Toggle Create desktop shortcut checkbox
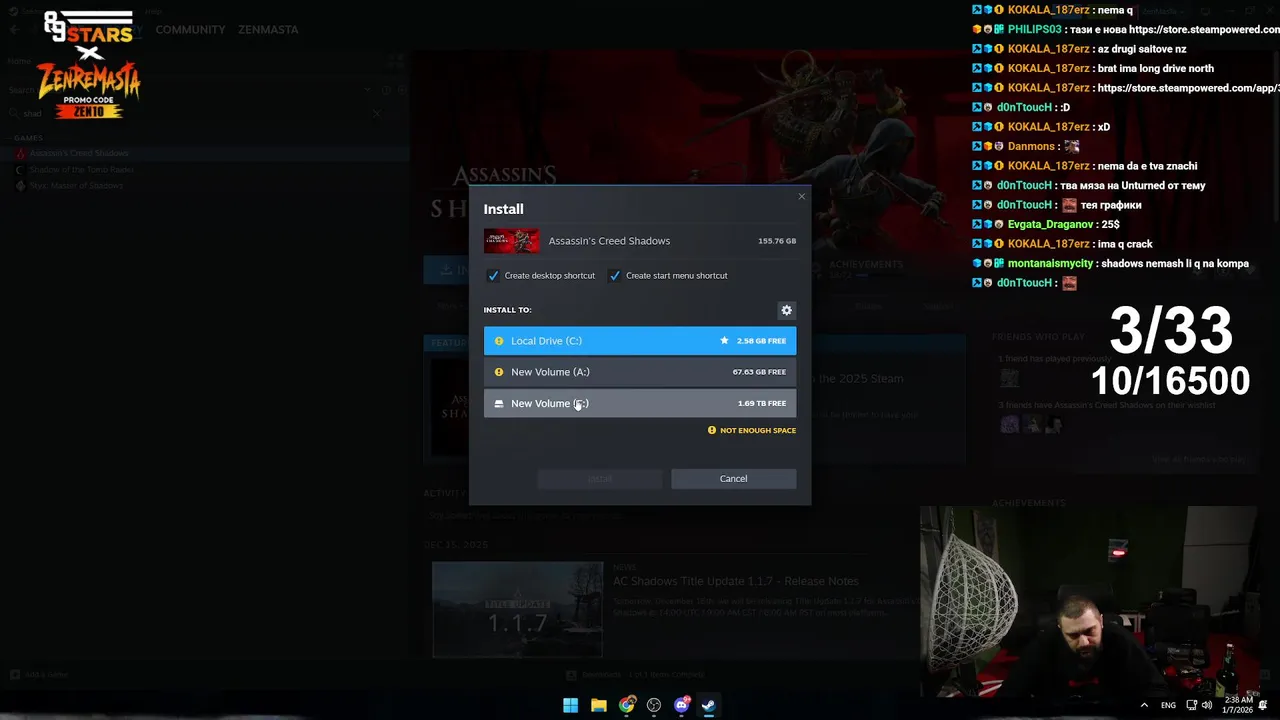 click(493, 276)
